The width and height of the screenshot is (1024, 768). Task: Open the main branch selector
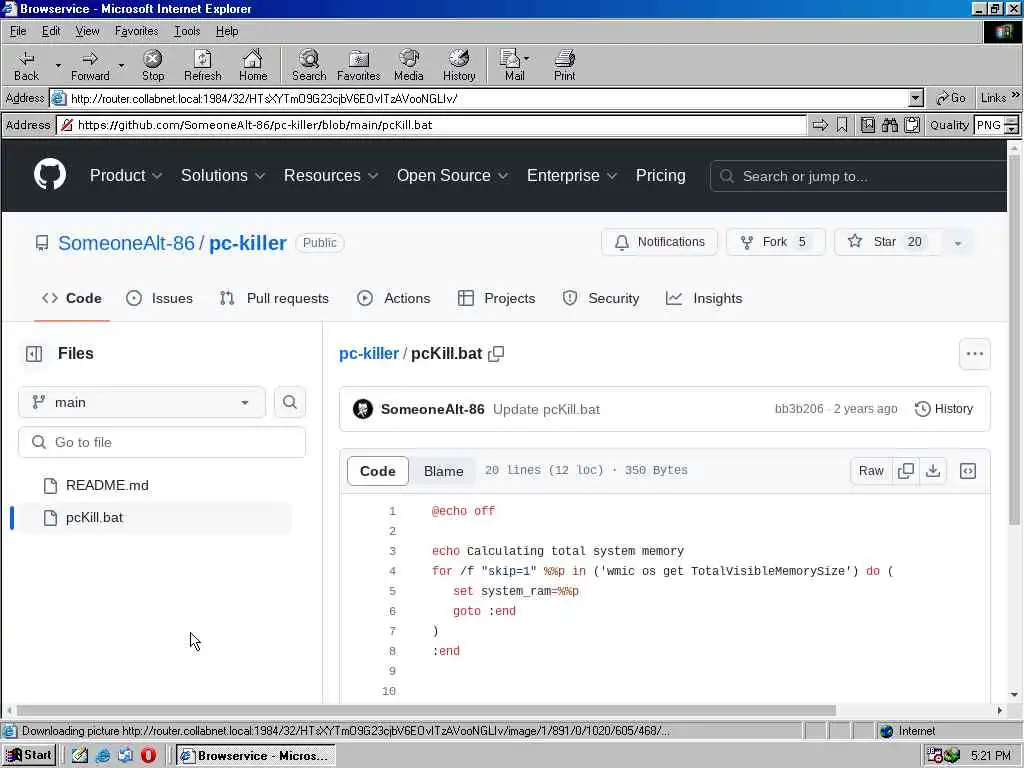pos(142,402)
